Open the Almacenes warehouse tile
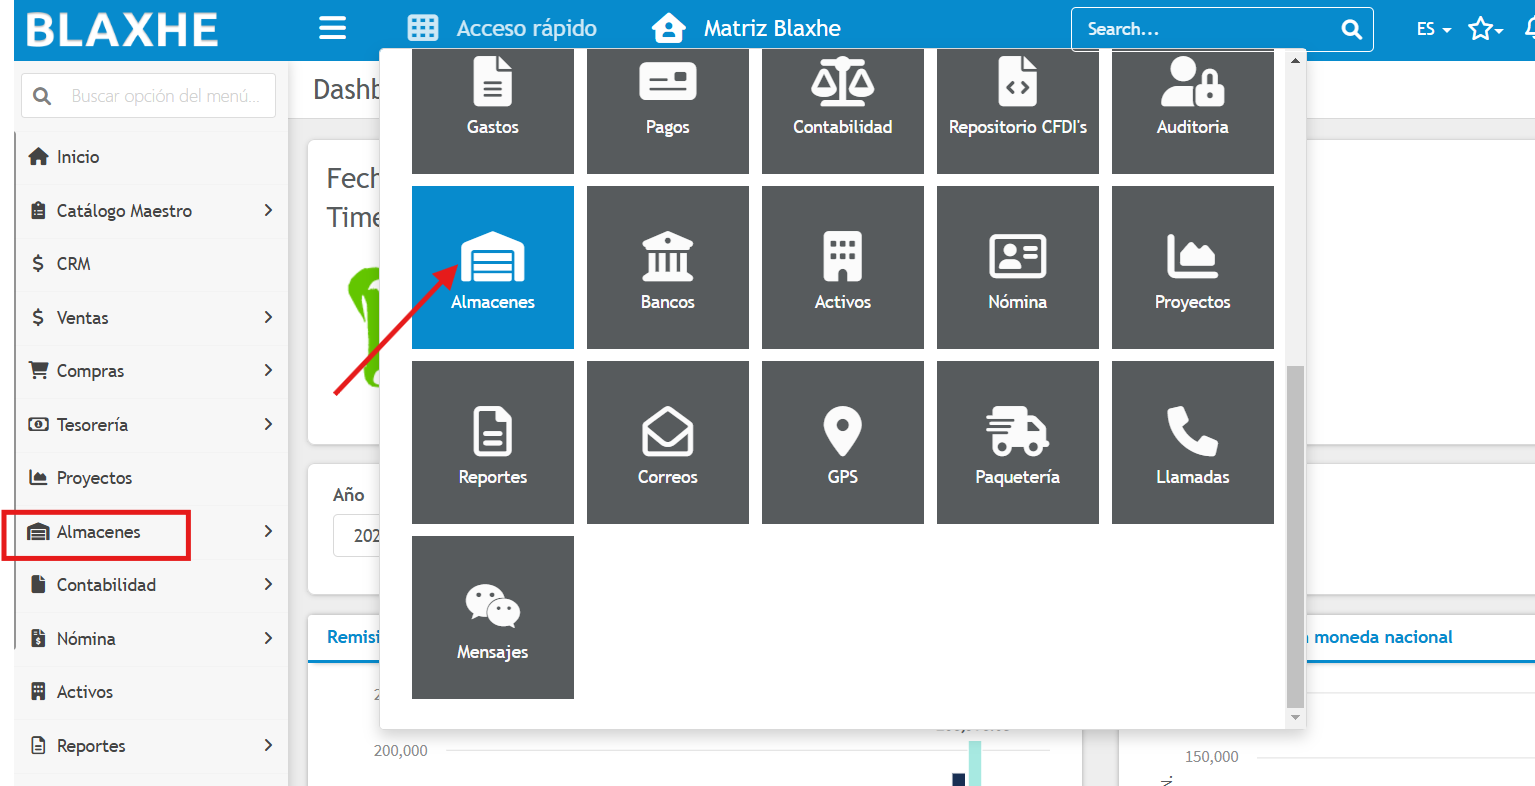The height and width of the screenshot is (786, 1535). (493, 267)
